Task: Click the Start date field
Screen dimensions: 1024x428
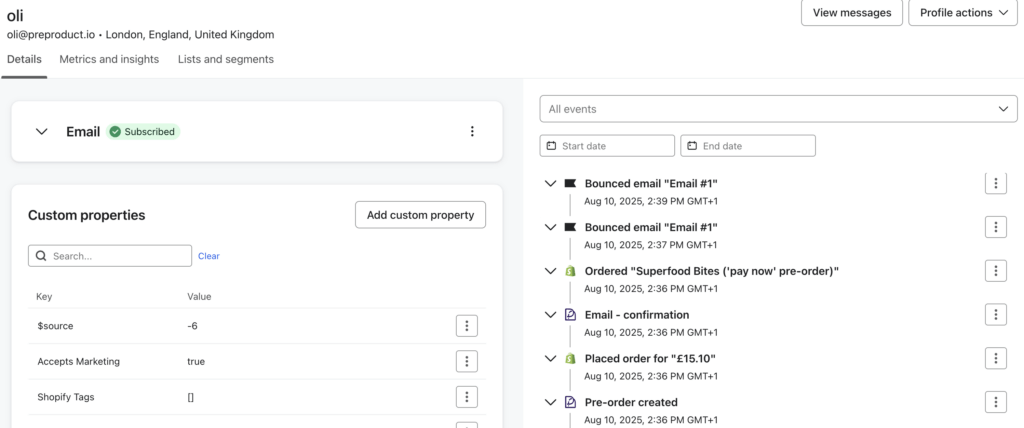Action: coord(607,146)
